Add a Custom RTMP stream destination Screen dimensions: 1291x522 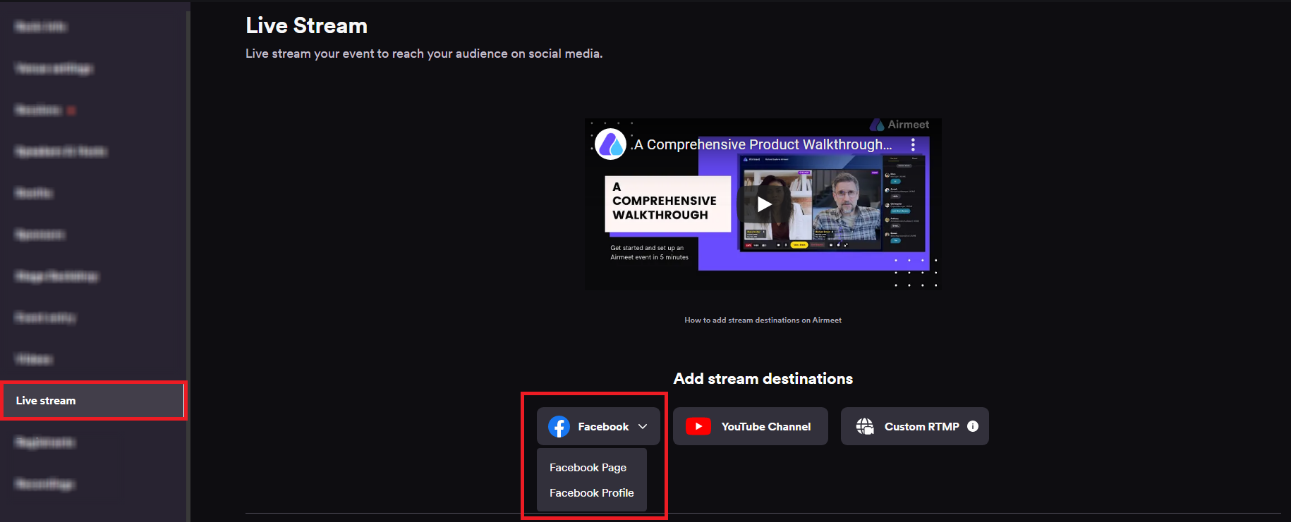[x=914, y=426]
